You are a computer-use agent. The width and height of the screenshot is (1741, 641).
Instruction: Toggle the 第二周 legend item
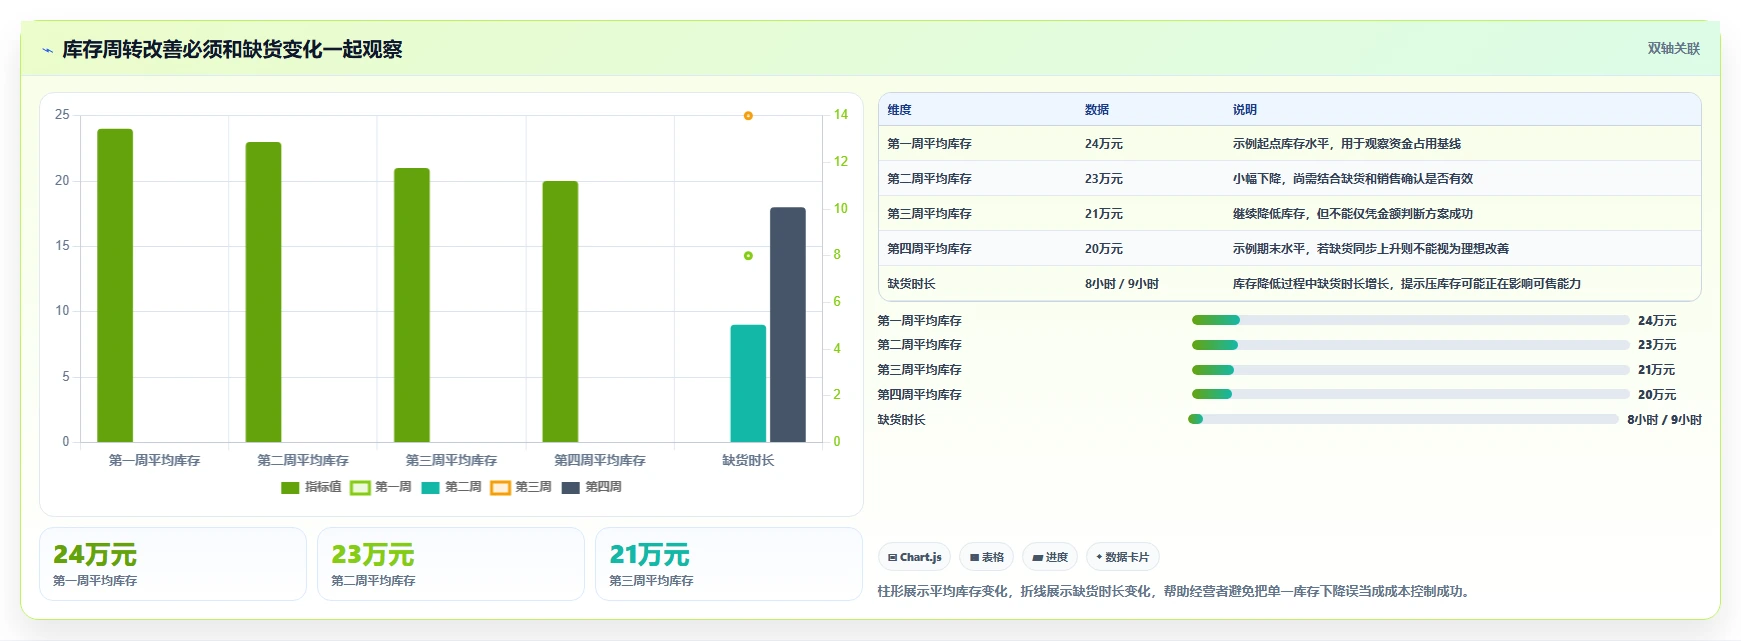click(x=451, y=487)
